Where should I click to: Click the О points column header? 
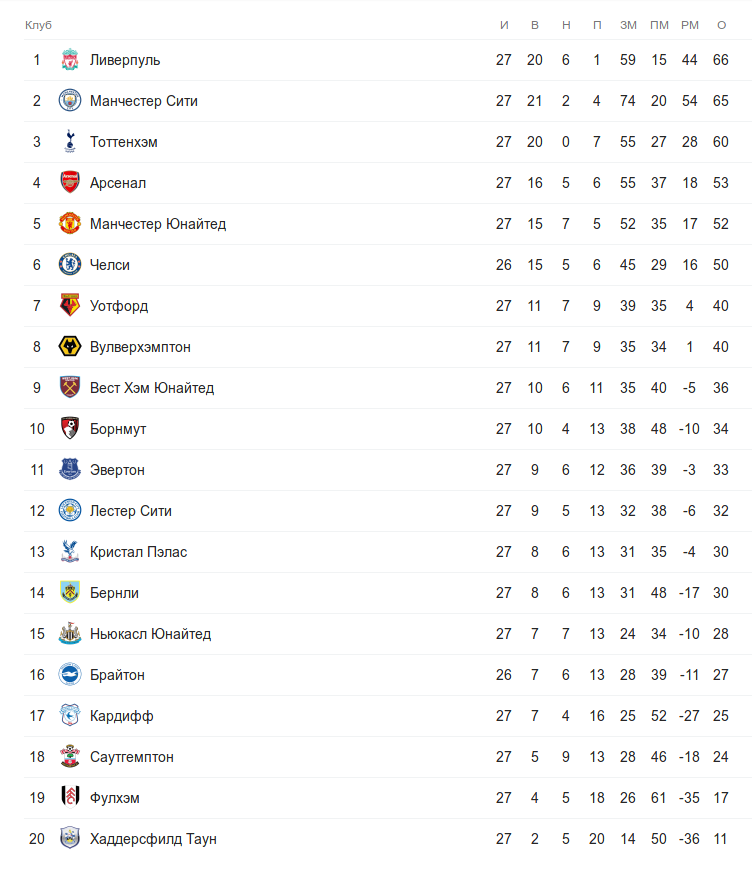coord(721,24)
